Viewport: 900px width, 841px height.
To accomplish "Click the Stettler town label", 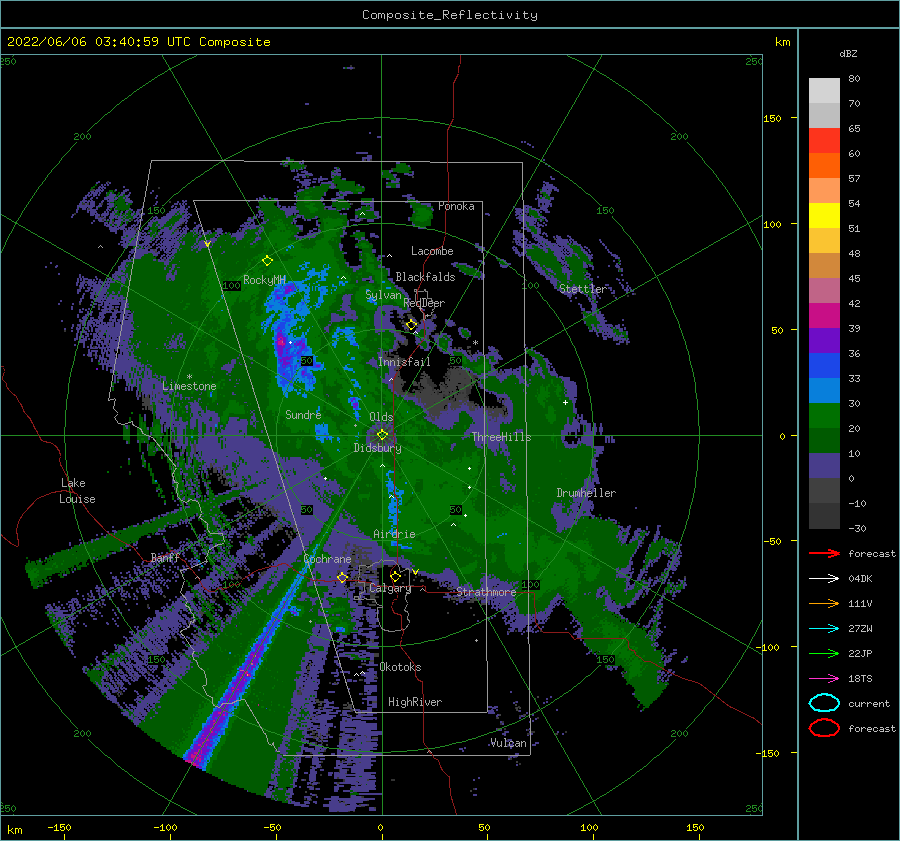I will (583, 289).
